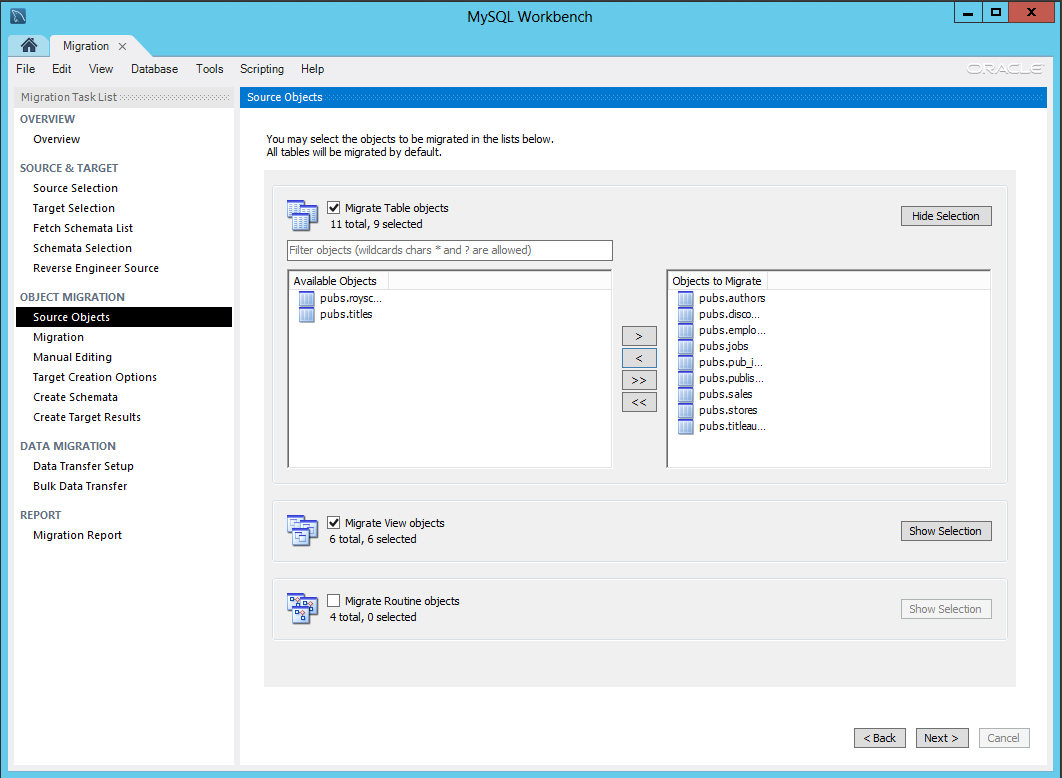The image size is (1062, 778).
Task: Uncheck Migrate View objects
Action: [334, 522]
